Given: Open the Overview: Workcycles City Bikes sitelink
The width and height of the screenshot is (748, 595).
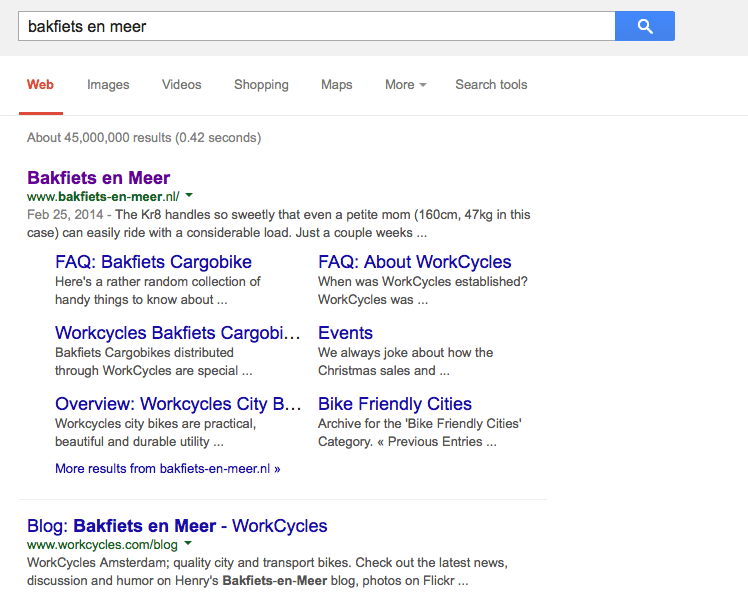Looking at the screenshot, I should pyautogui.click(x=177, y=404).
